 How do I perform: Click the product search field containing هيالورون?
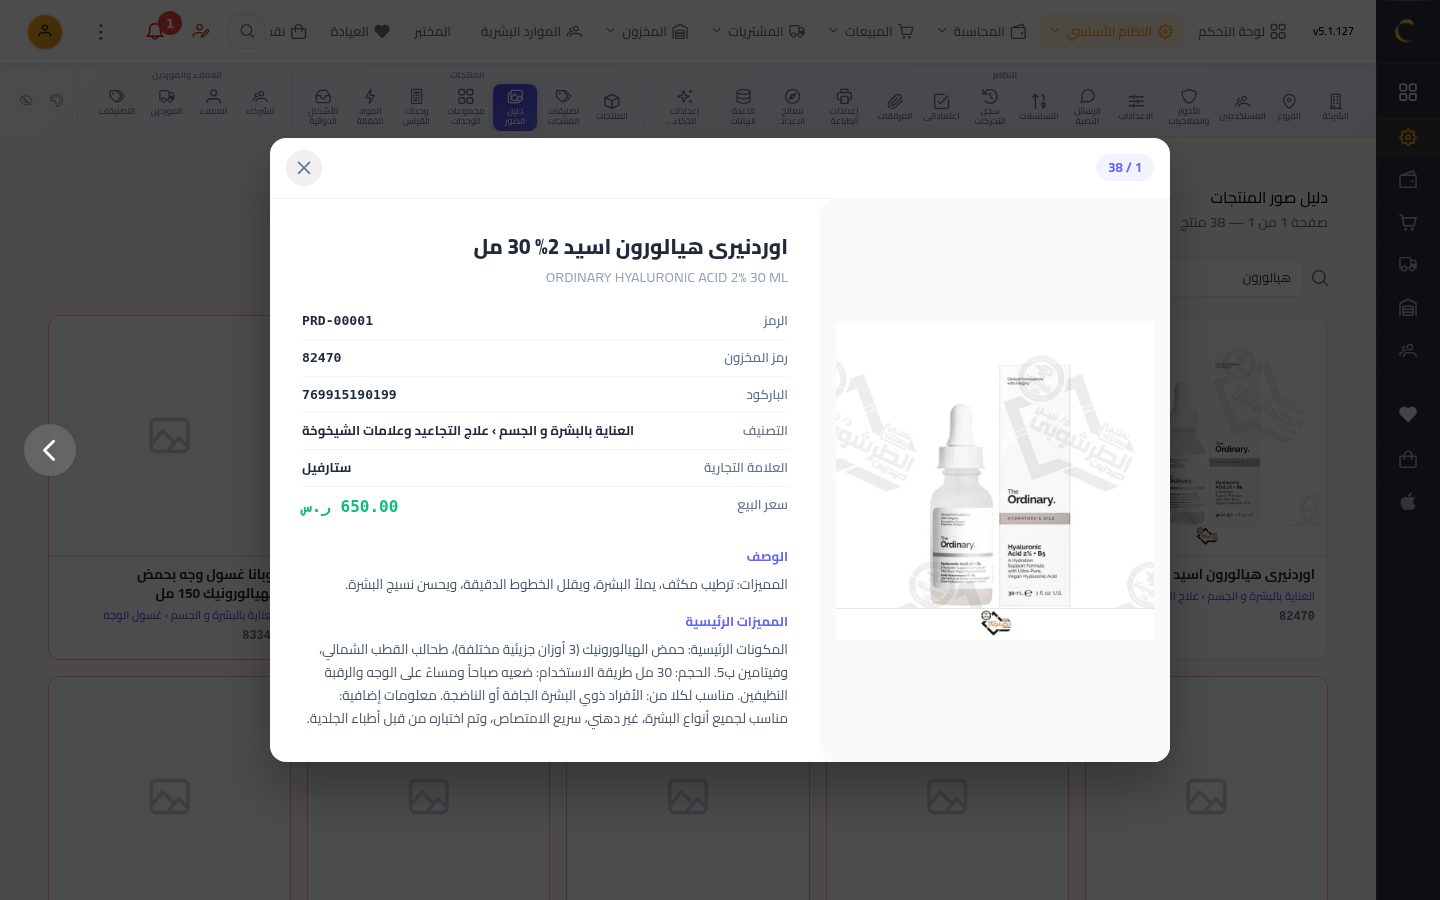pyautogui.click(x=1235, y=278)
